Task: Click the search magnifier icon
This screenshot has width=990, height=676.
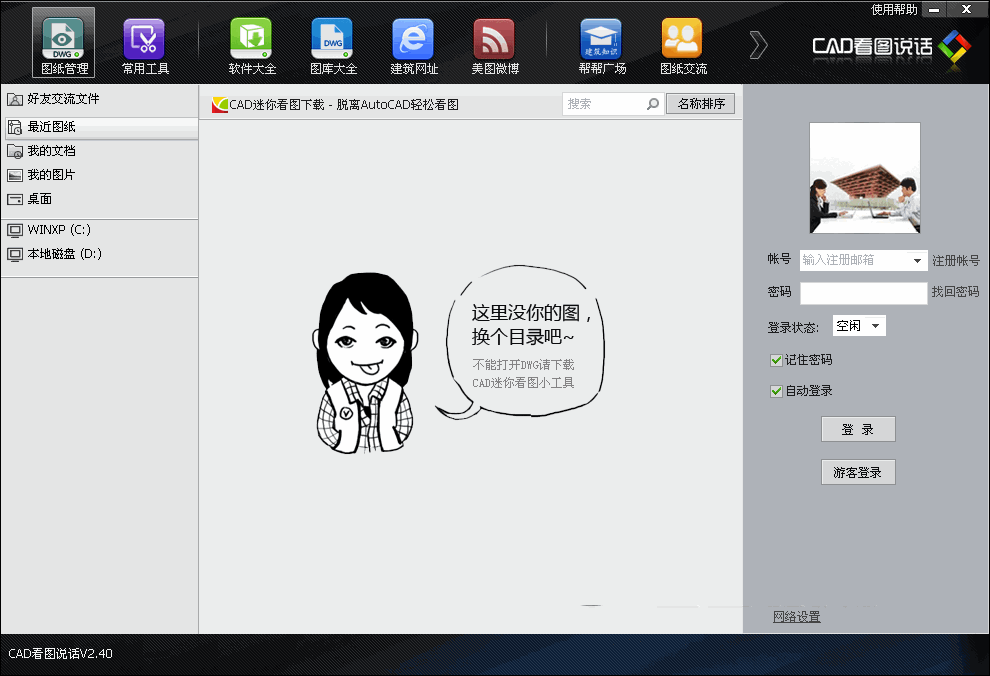Action: click(653, 104)
